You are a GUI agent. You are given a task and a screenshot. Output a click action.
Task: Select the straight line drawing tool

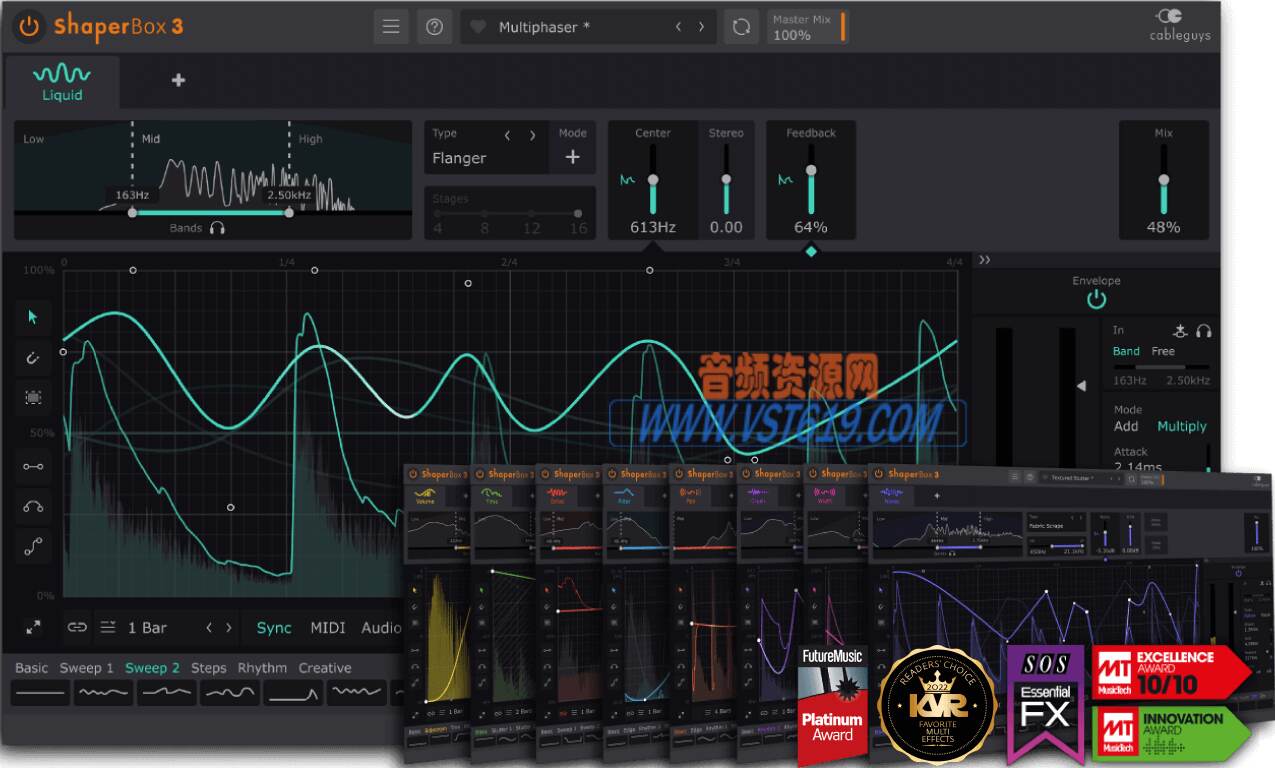coord(33,466)
